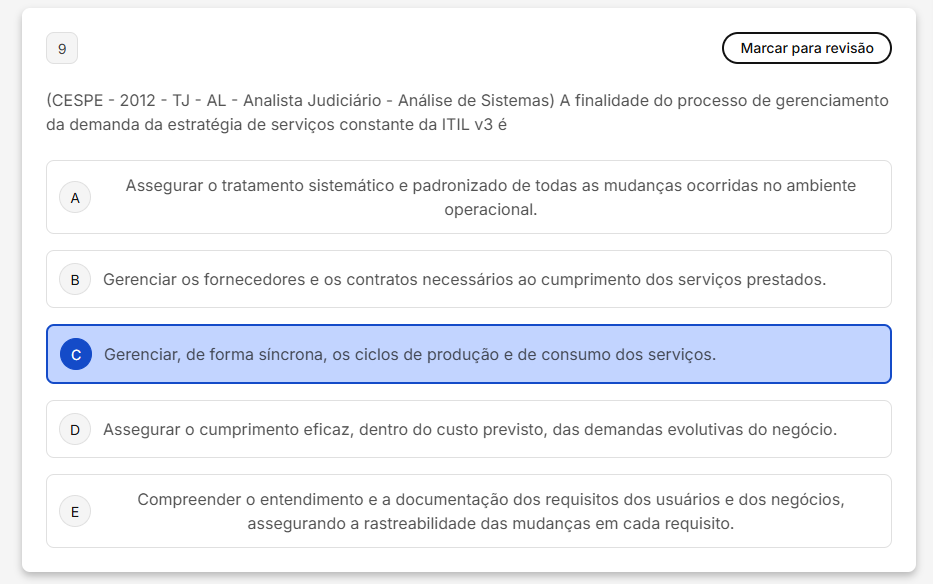Click 'ITIL v3 é' in the question text

coord(474,125)
